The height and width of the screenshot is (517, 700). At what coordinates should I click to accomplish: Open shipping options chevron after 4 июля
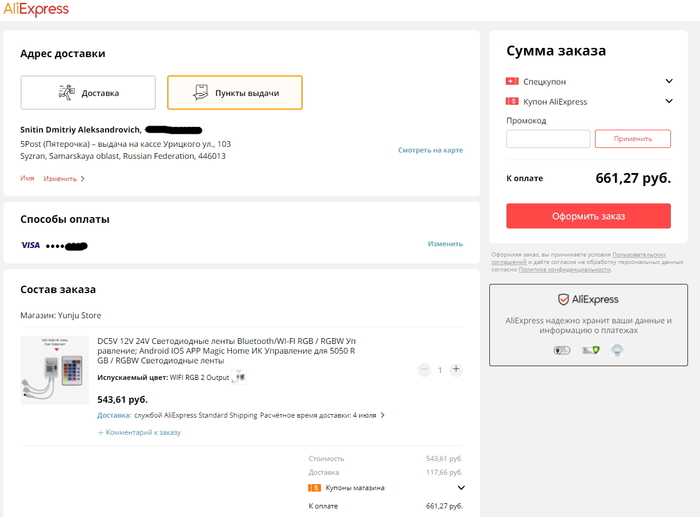382,415
